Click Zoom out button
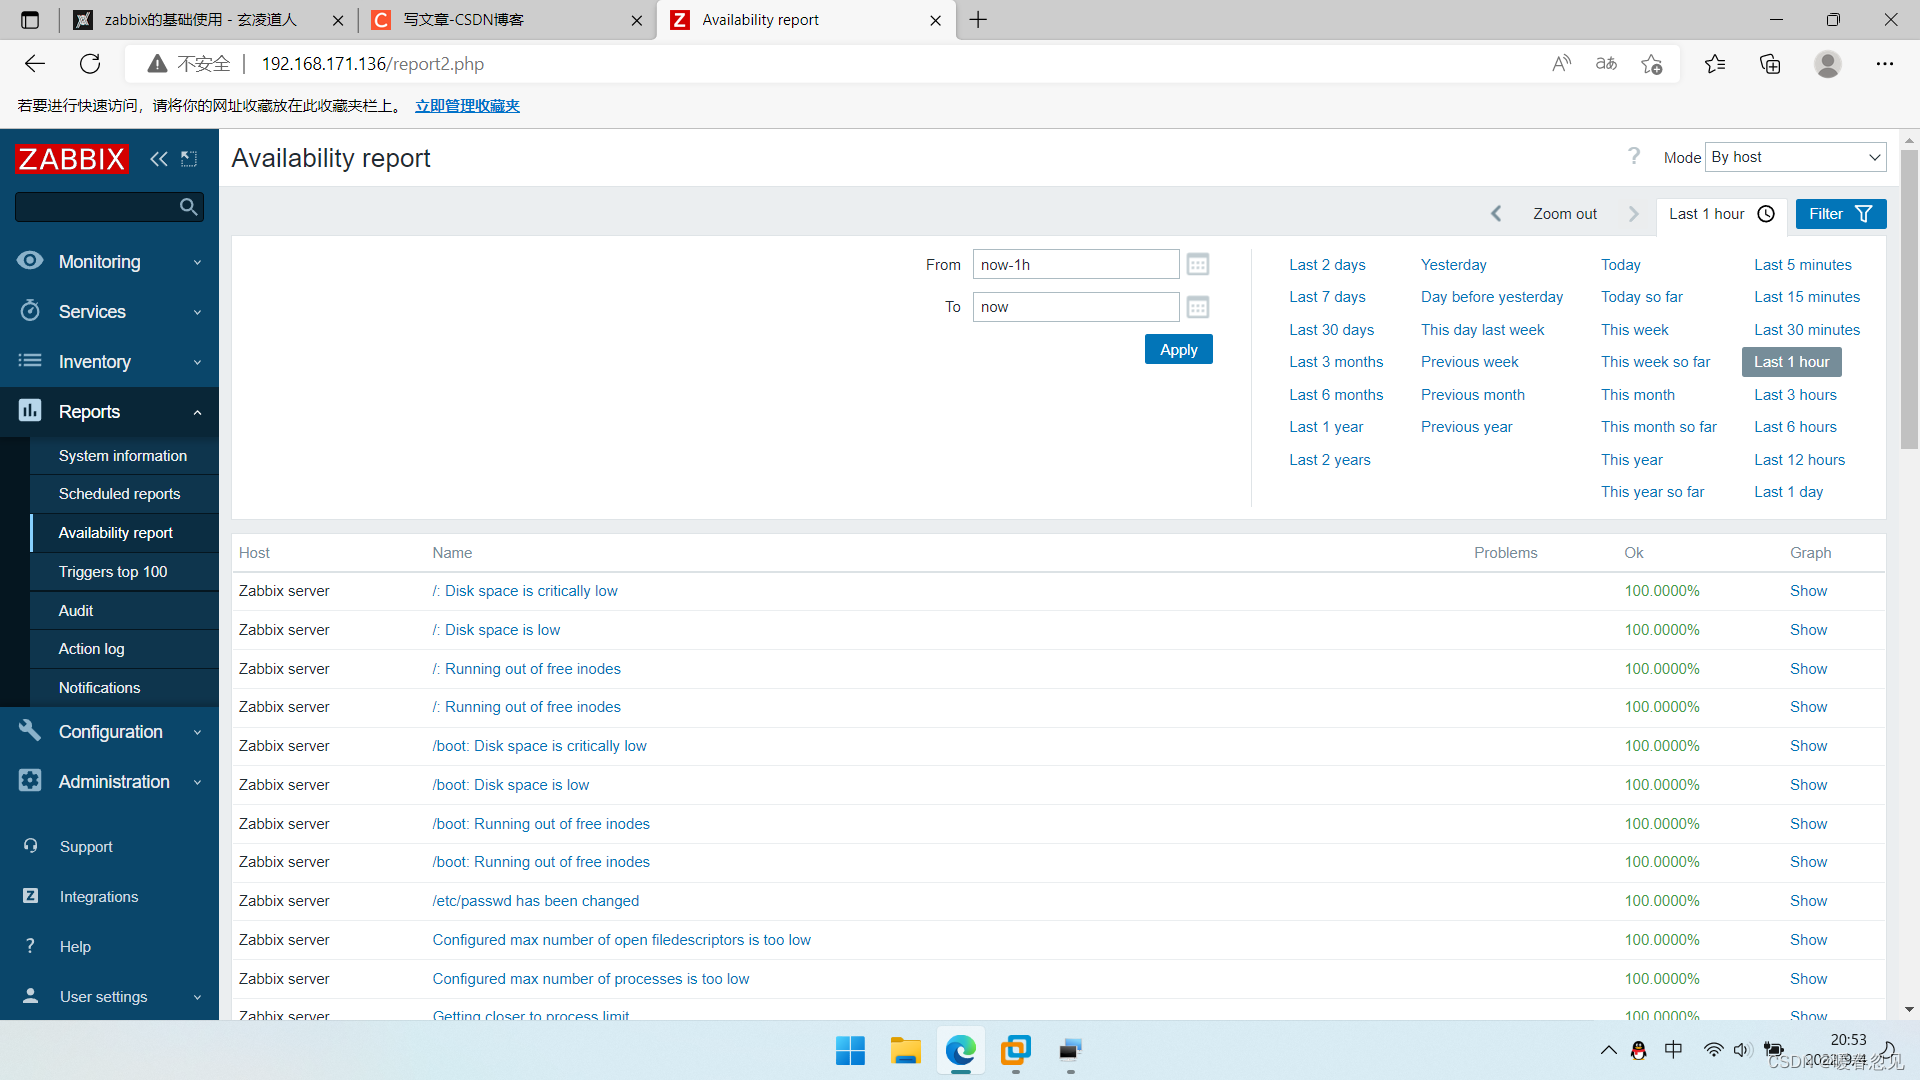This screenshot has width=1920, height=1080. tap(1565, 214)
